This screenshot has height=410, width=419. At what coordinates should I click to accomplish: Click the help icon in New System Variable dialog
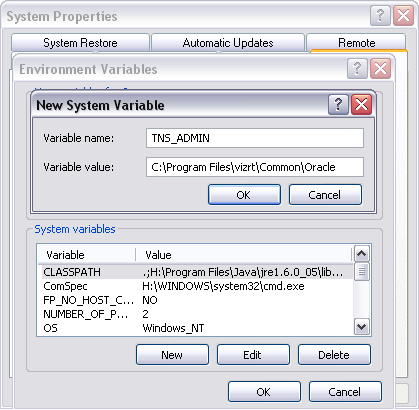point(338,104)
